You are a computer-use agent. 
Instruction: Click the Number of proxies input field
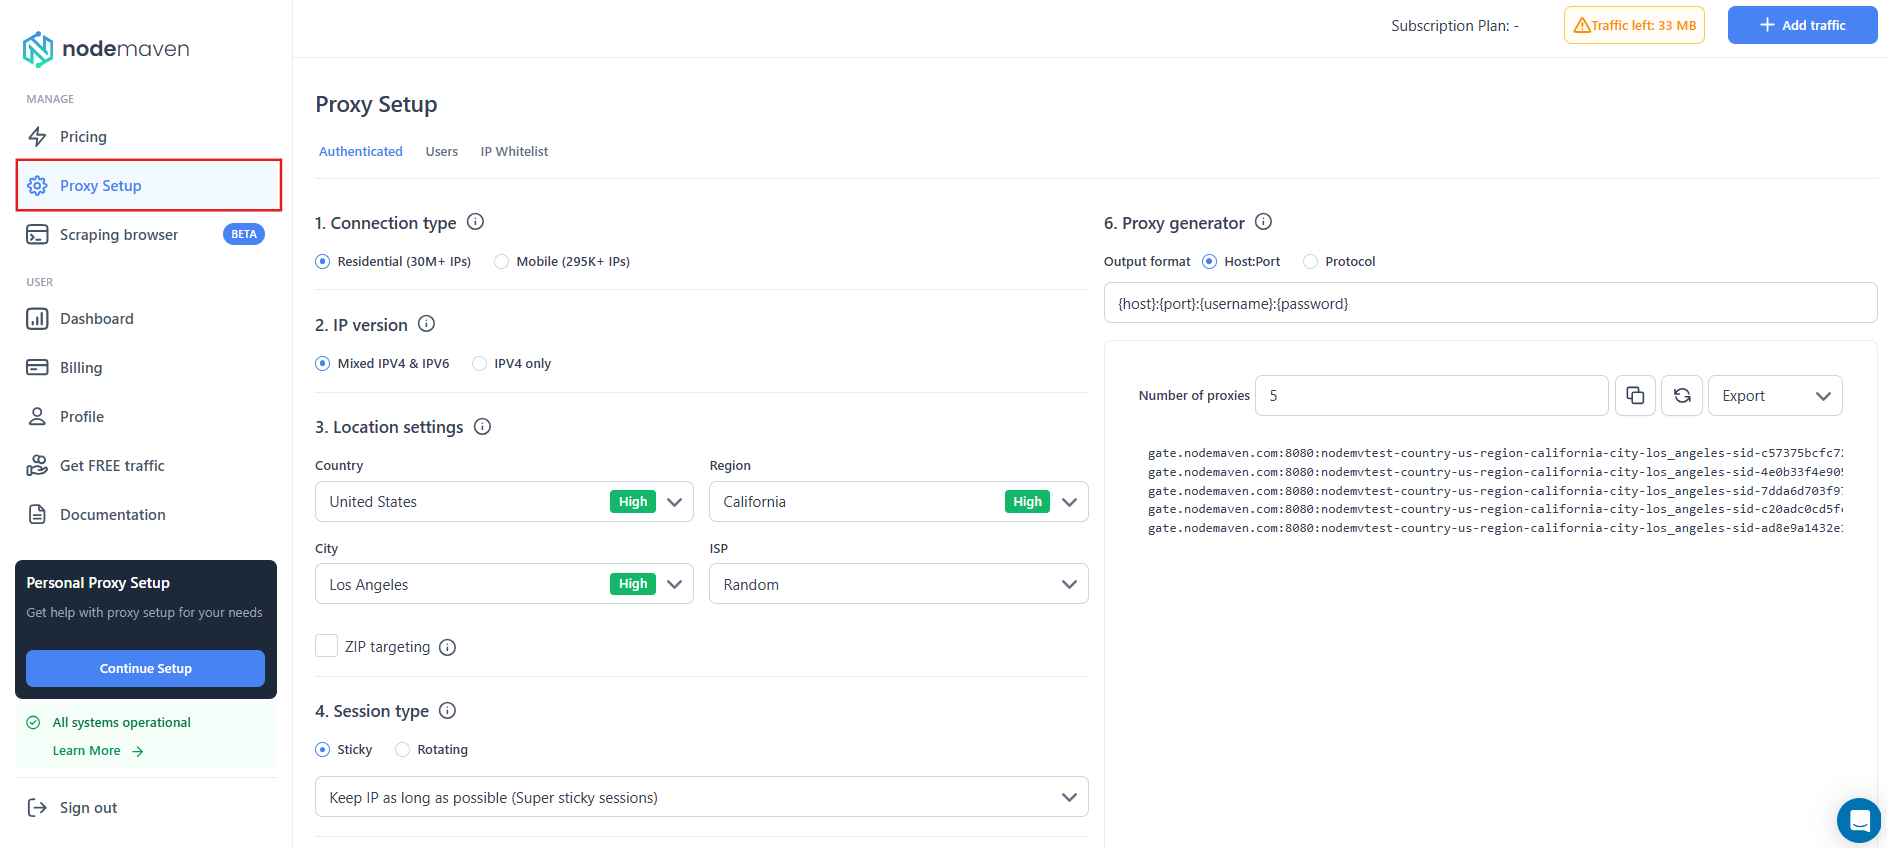point(1431,396)
